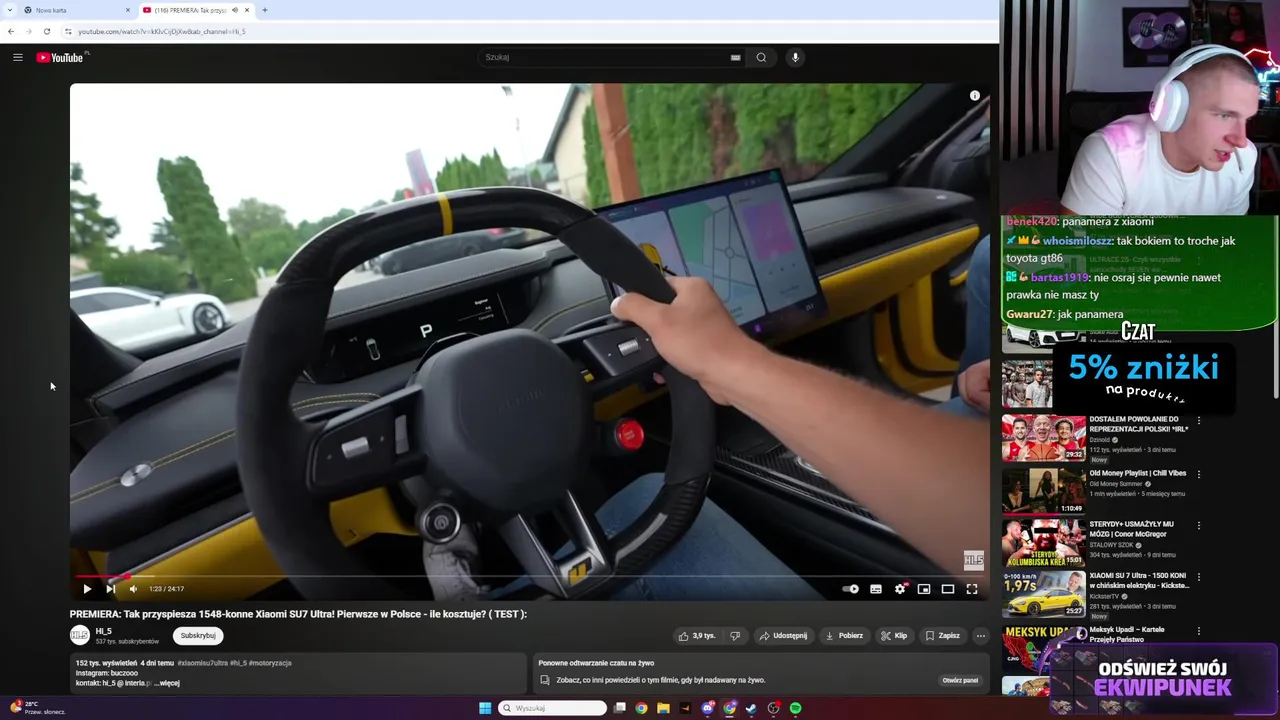Close the Nowa karta tab

[x=128, y=10]
